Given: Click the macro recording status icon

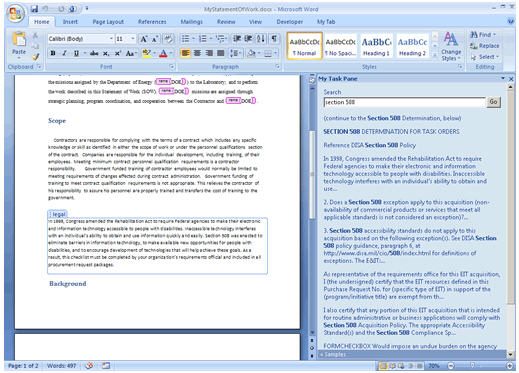Looking at the screenshot, I should click(x=106, y=366).
